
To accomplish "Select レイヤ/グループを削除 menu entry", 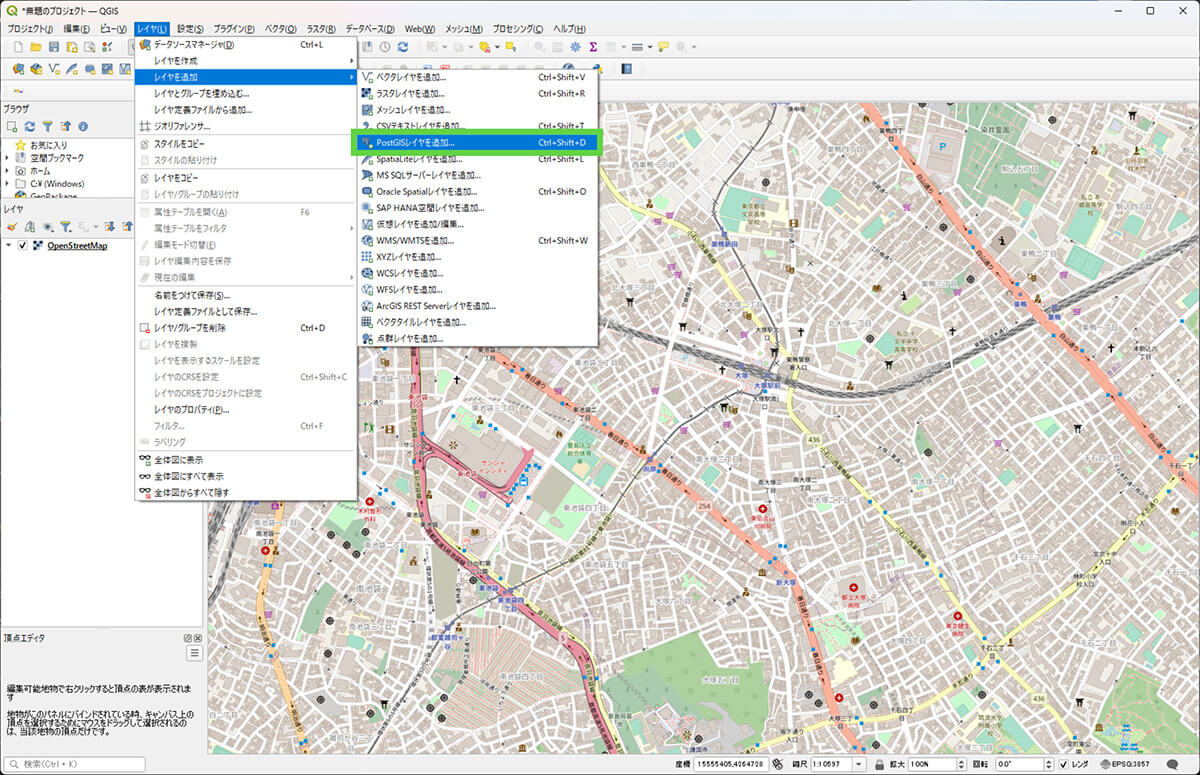I will (x=246, y=328).
